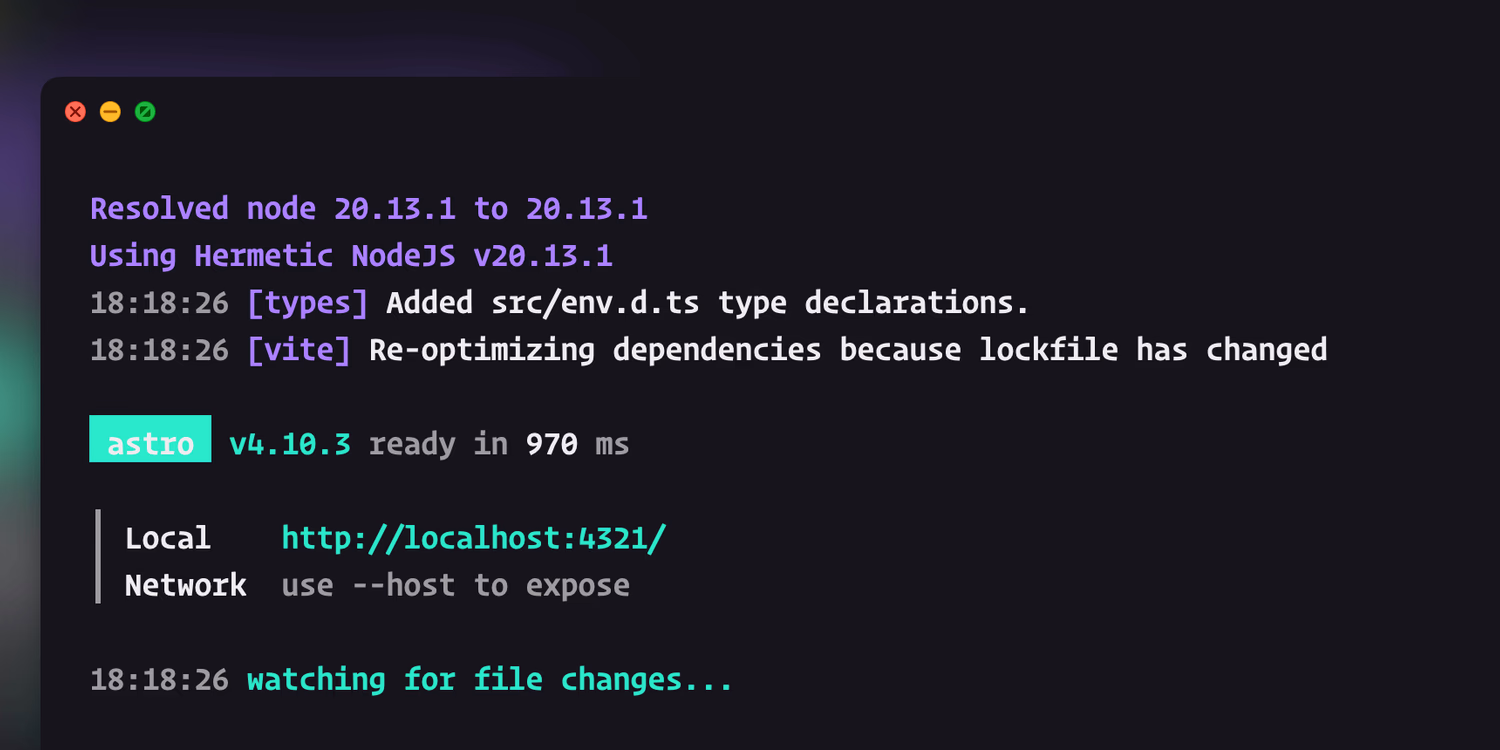The height and width of the screenshot is (750, 1500).
Task: Click the Local label
Action: (x=168, y=538)
